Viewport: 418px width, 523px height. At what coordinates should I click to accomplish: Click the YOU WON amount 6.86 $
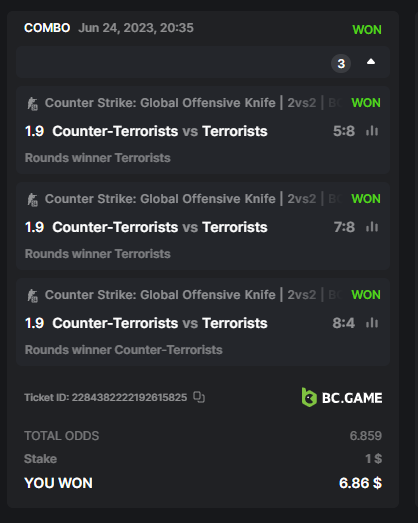pos(360,483)
